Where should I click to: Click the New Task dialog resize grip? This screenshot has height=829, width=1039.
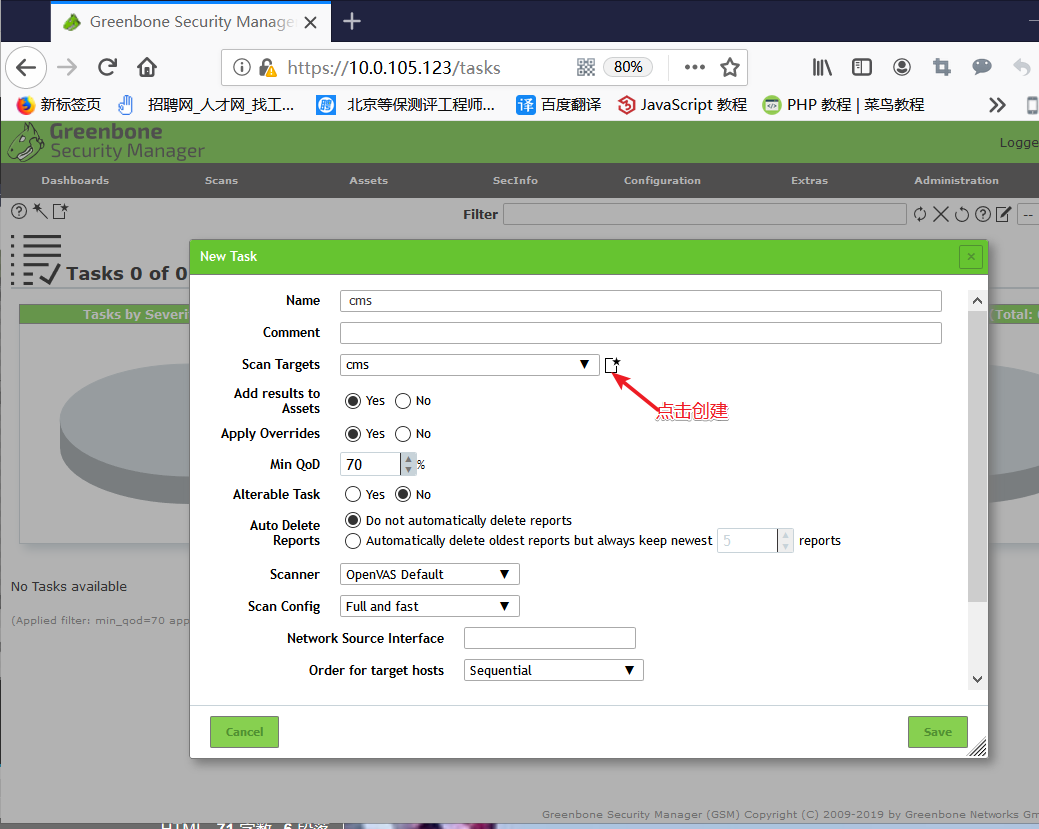(977, 747)
